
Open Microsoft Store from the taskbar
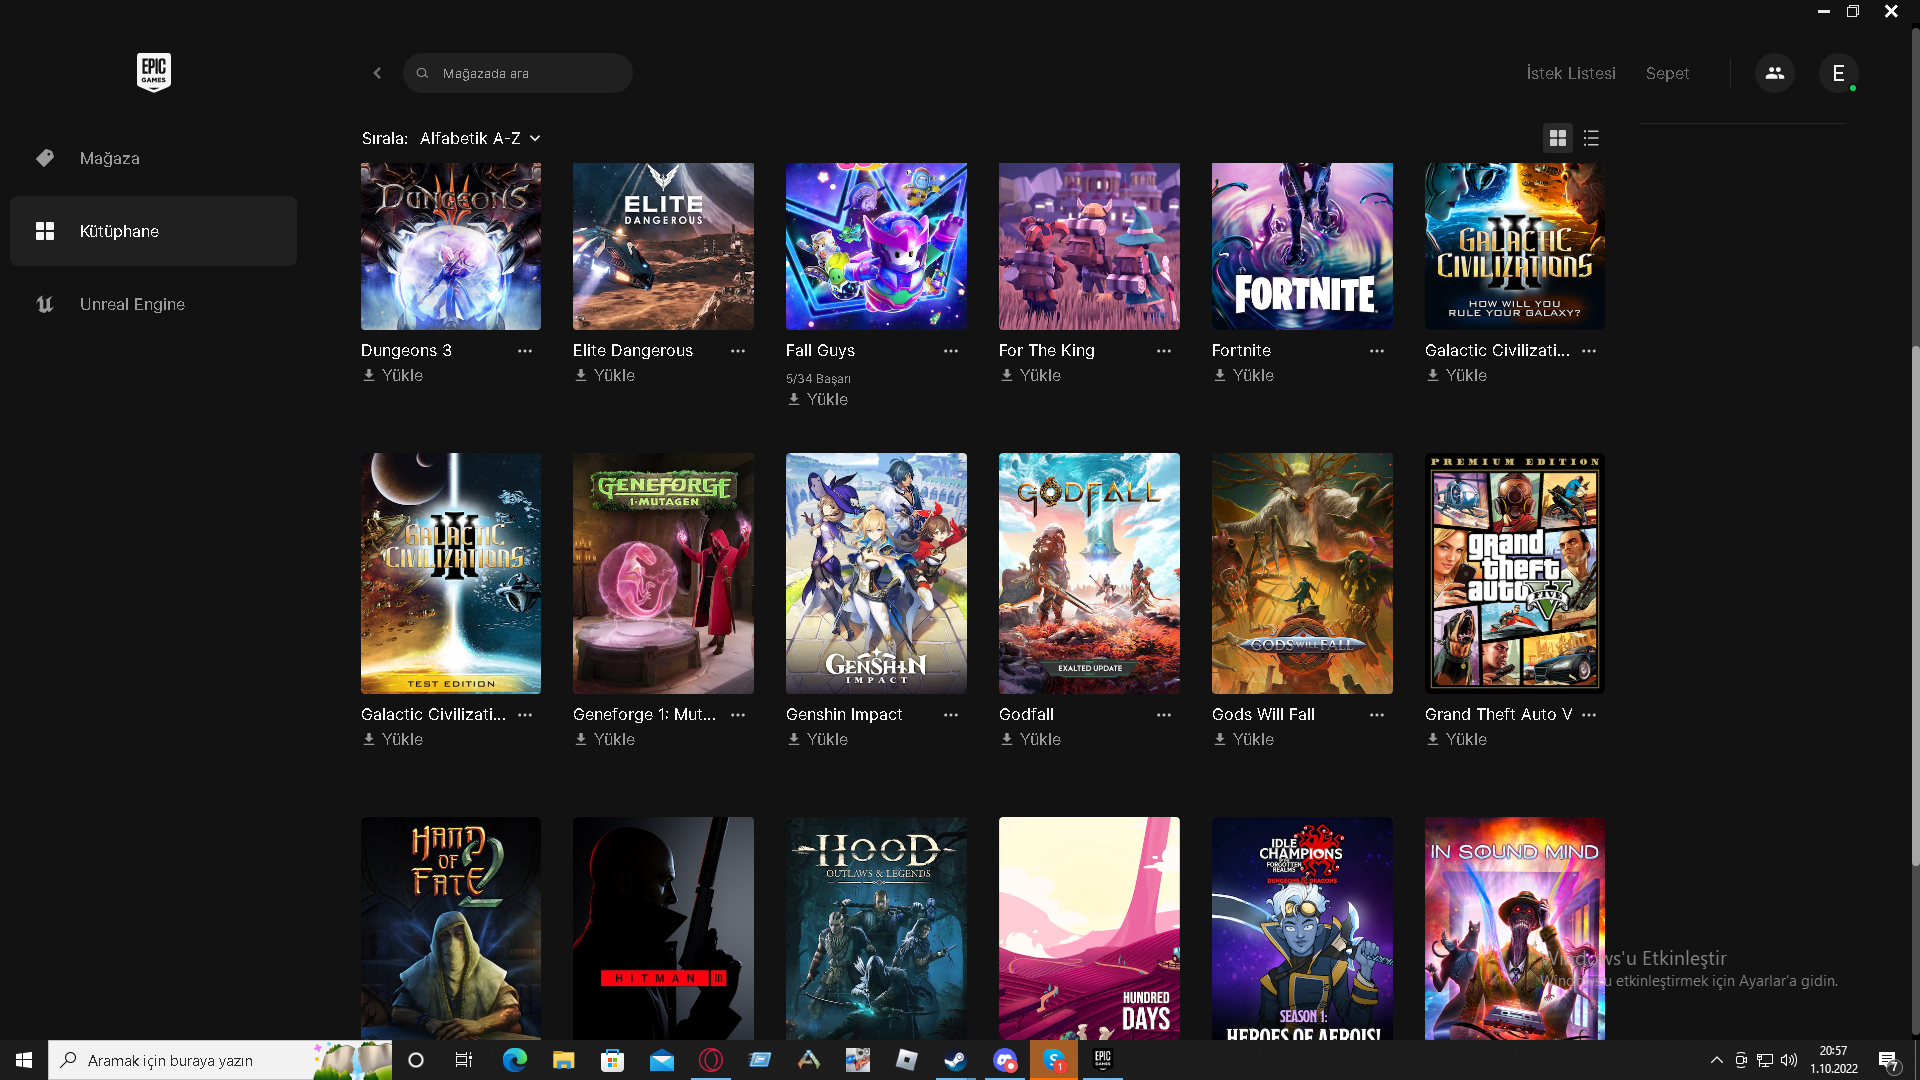(x=613, y=1060)
